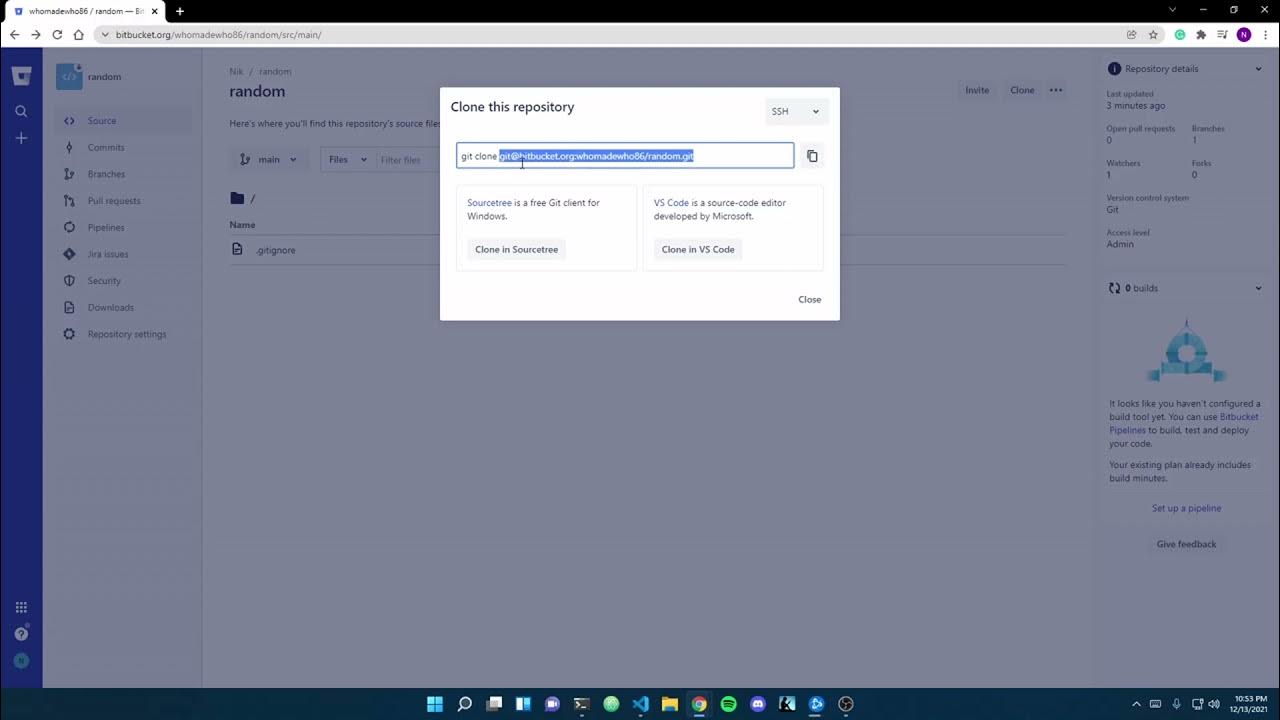Screen dimensions: 1280x720
Task: Click the Filter files input
Action: pyautogui.click(x=408, y=160)
